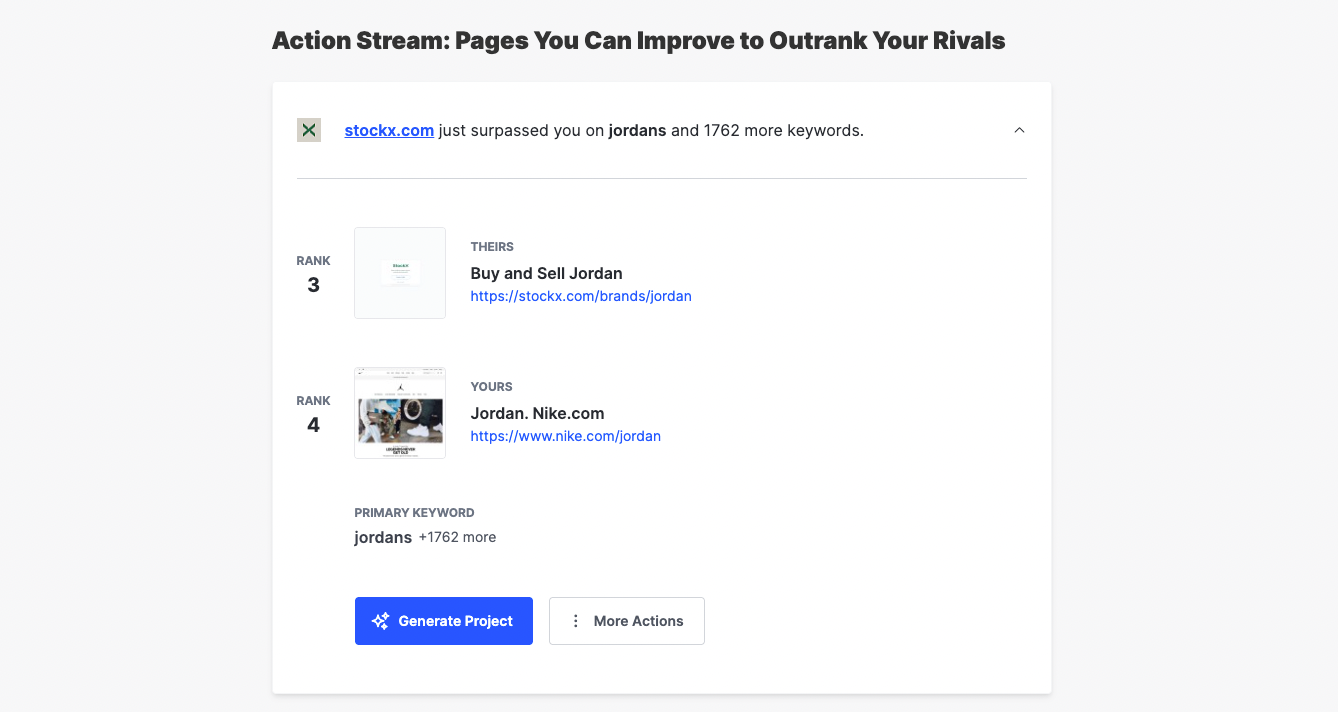Open the stockx.com link

[389, 130]
